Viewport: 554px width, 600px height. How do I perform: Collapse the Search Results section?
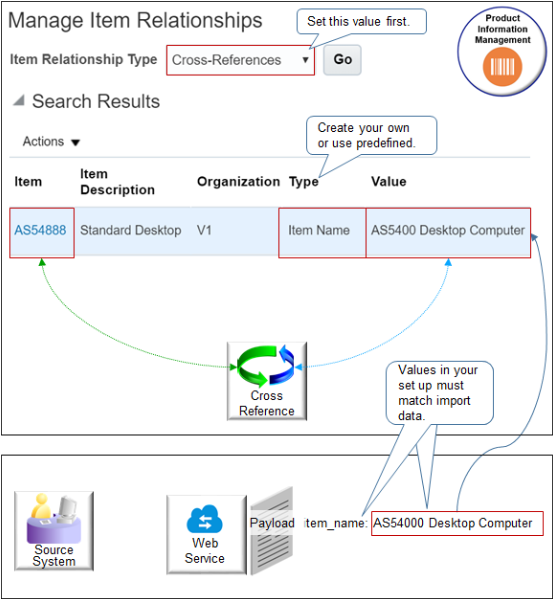19,101
